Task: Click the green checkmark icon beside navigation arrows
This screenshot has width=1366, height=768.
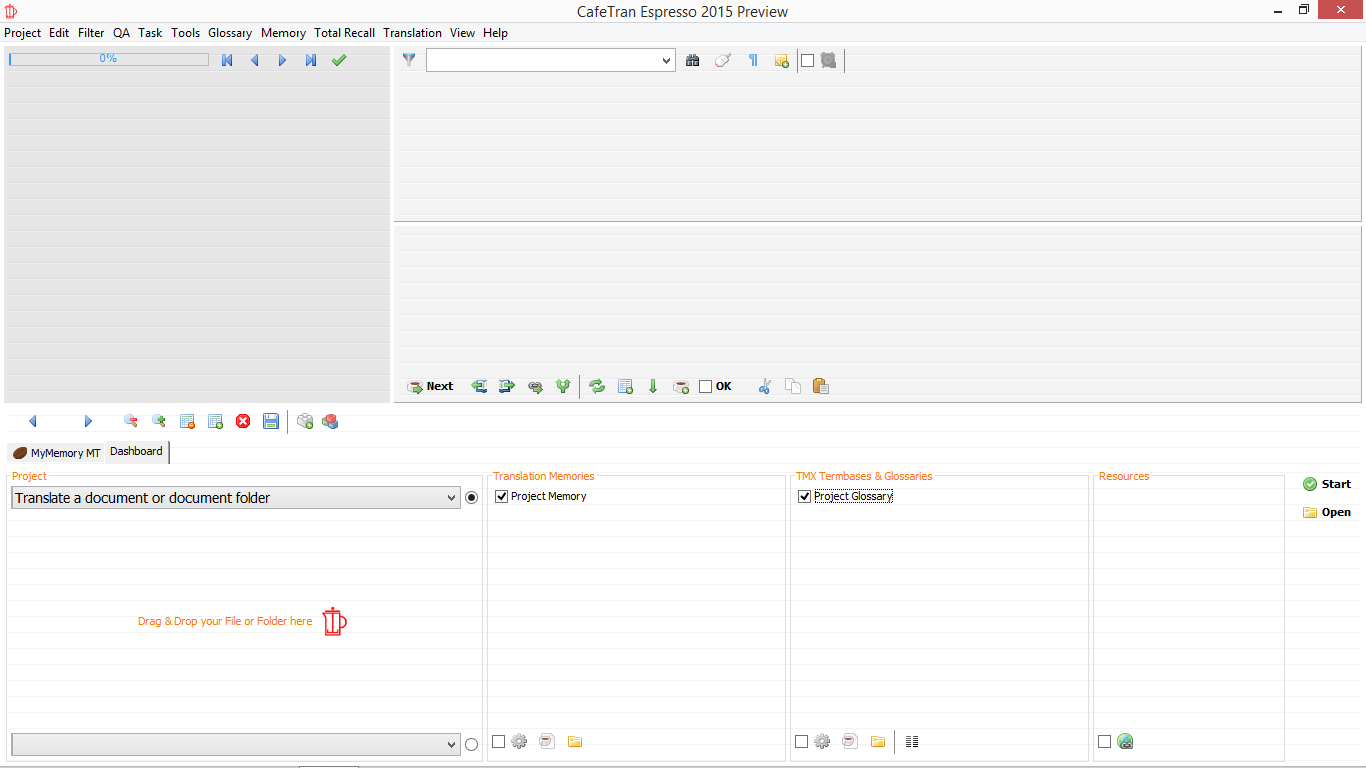Action: pos(339,60)
